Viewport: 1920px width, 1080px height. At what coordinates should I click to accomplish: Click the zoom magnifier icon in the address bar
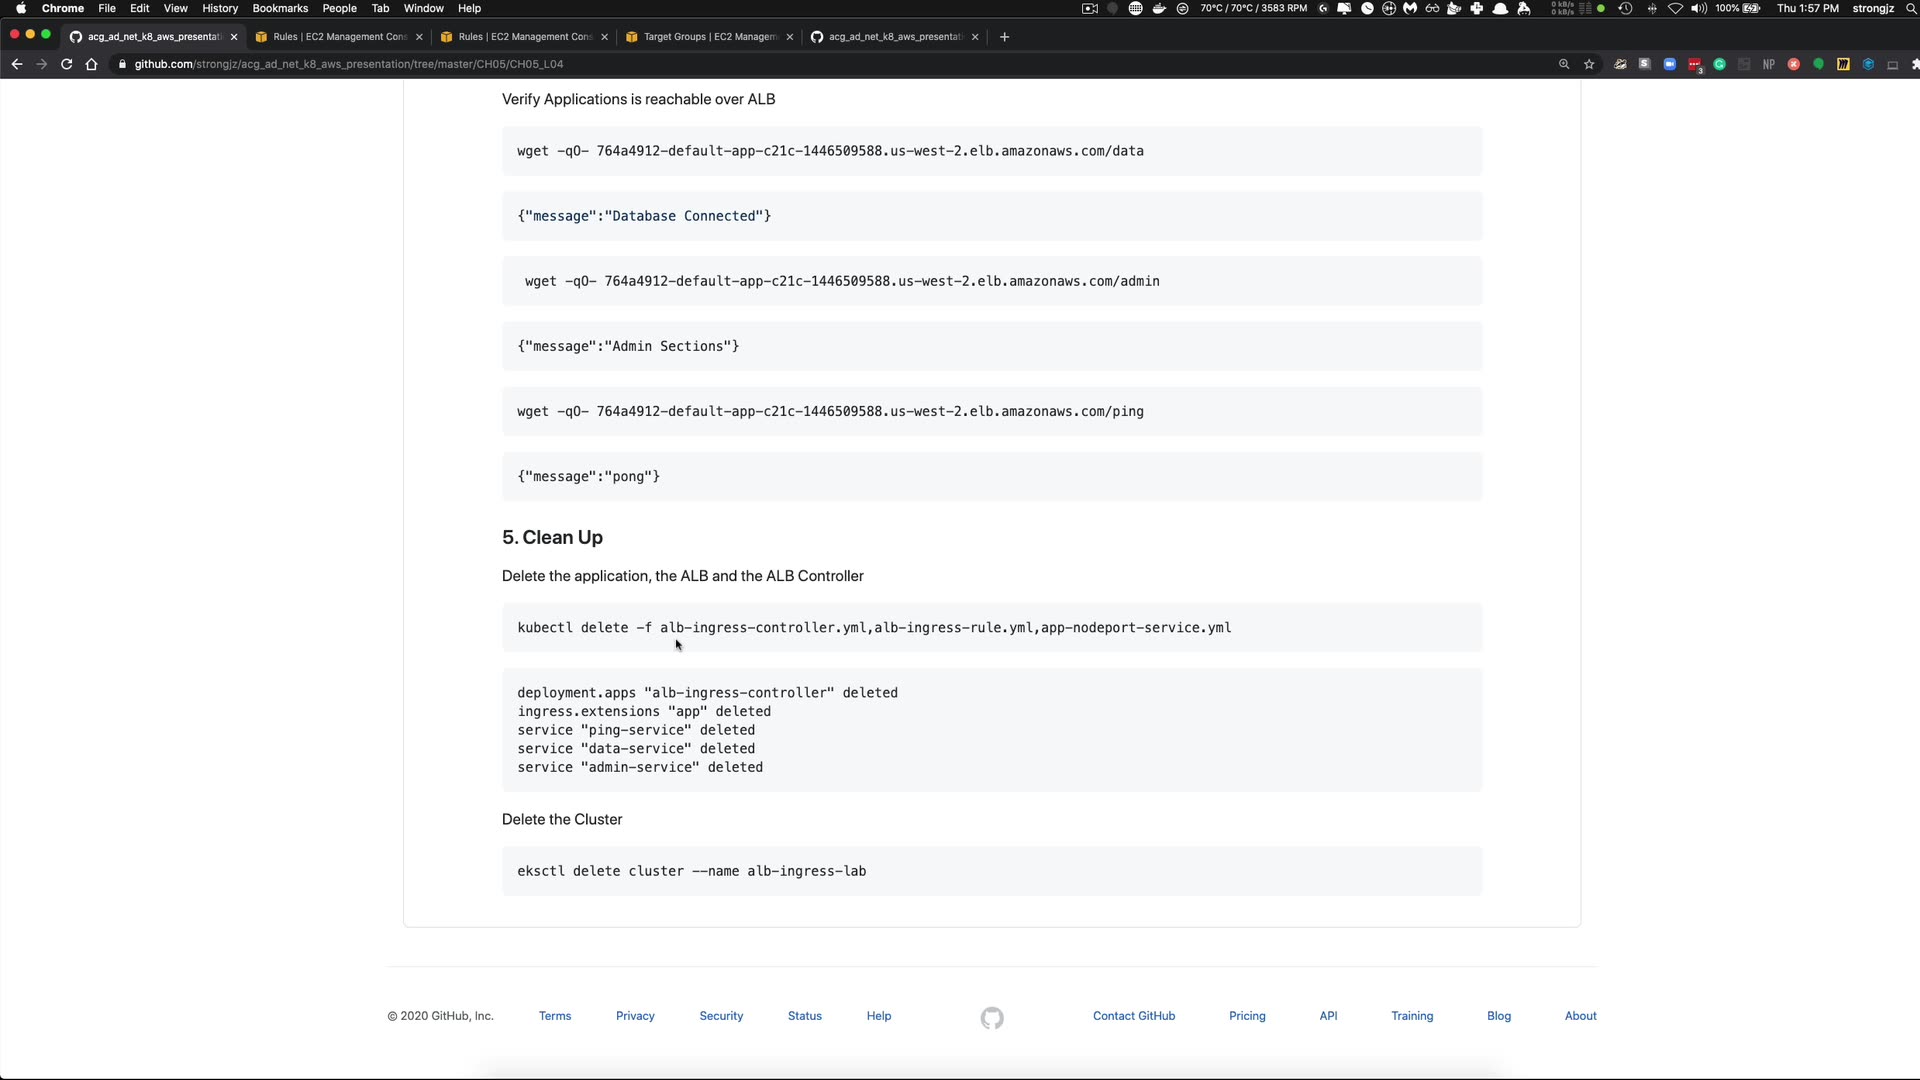[1564, 64]
